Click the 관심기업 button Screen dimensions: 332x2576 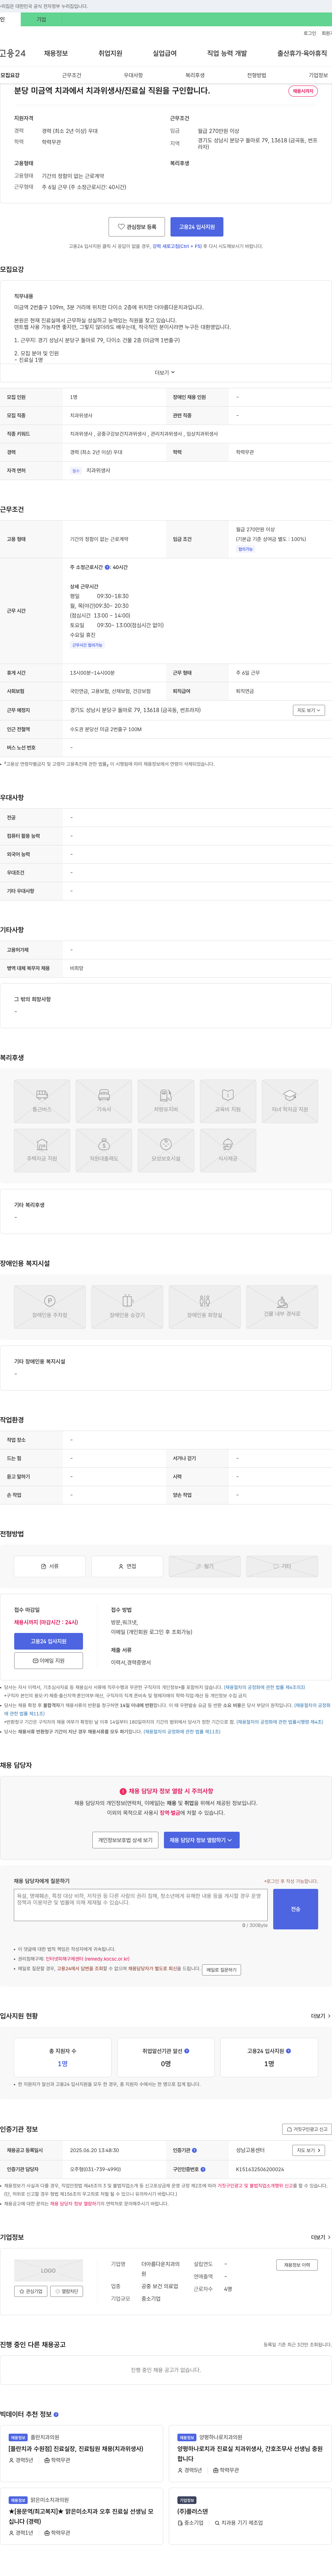(x=31, y=2291)
